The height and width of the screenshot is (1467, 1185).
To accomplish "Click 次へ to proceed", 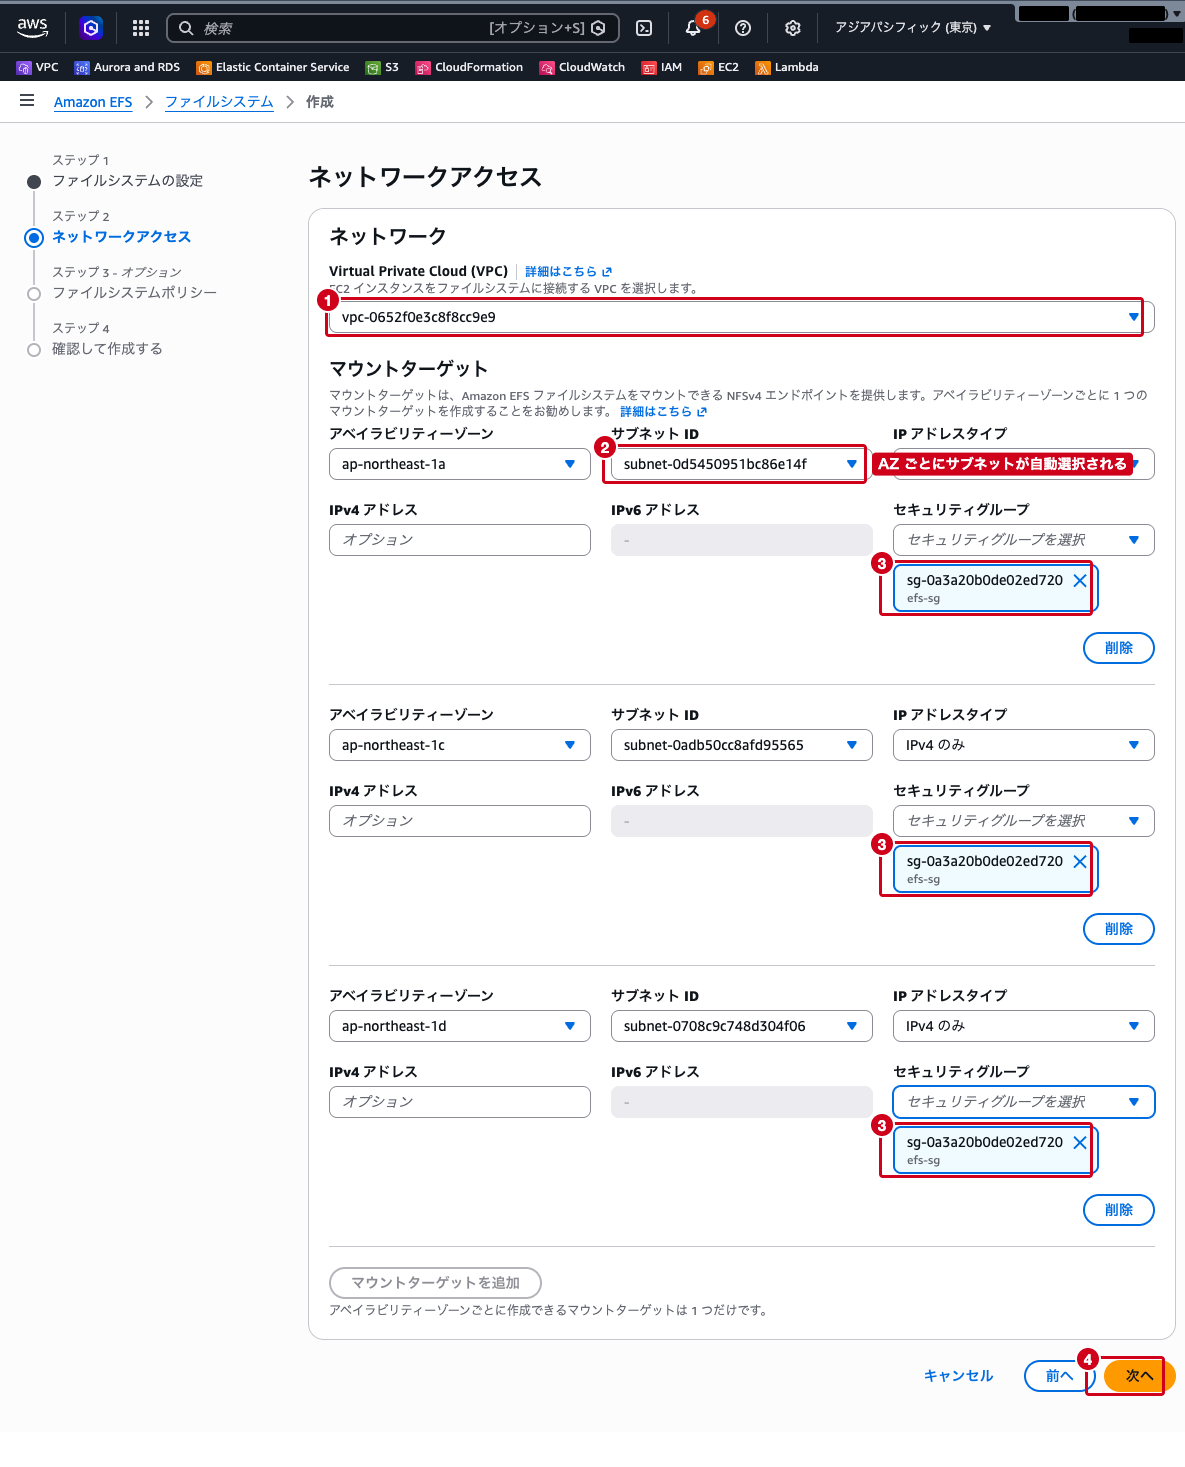I will click(1139, 1376).
